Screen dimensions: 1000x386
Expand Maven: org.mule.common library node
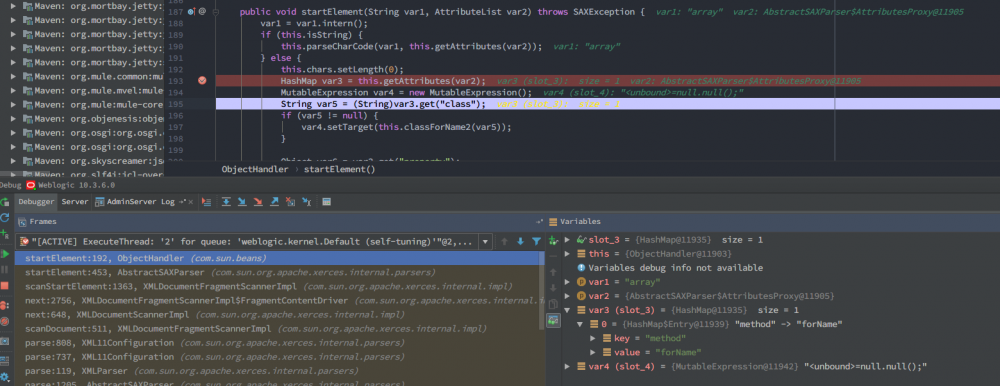pos(13,77)
